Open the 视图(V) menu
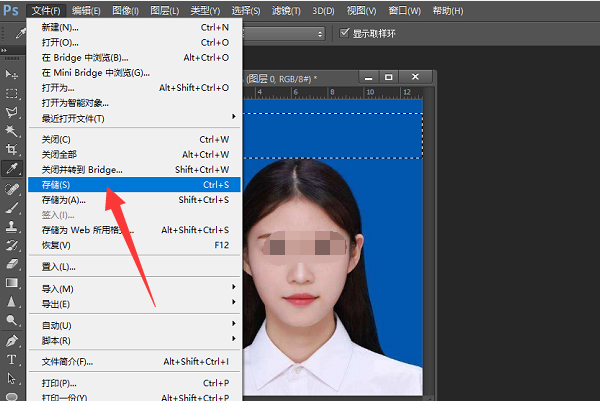The width and height of the screenshot is (600, 401). (x=362, y=11)
